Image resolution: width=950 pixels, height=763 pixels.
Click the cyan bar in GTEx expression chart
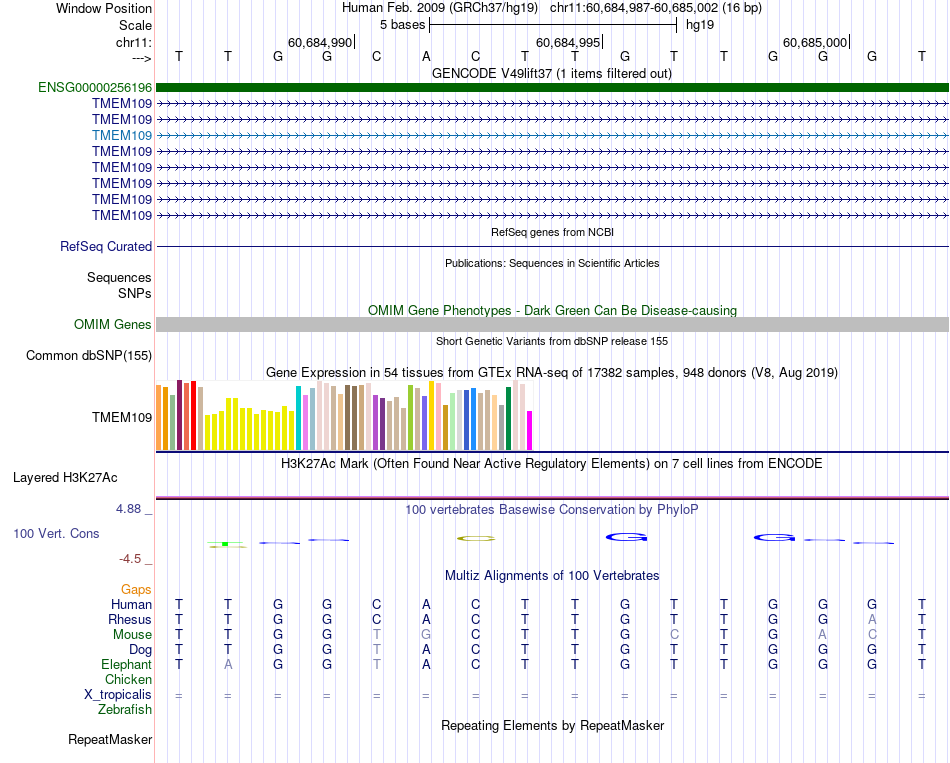click(298, 418)
